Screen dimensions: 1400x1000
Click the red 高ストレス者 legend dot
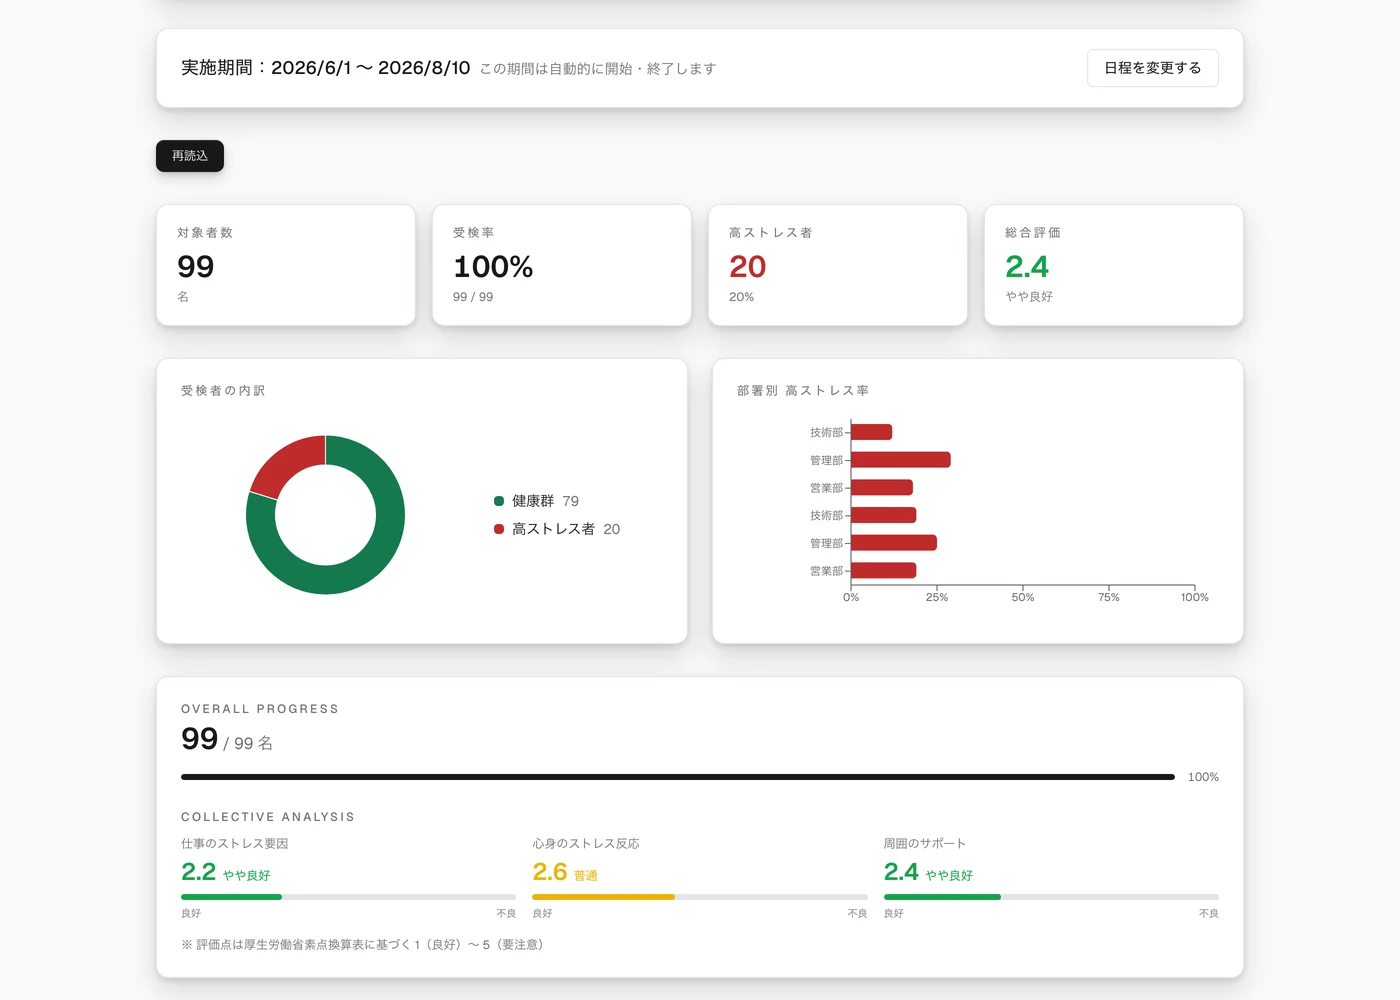click(499, 529)
